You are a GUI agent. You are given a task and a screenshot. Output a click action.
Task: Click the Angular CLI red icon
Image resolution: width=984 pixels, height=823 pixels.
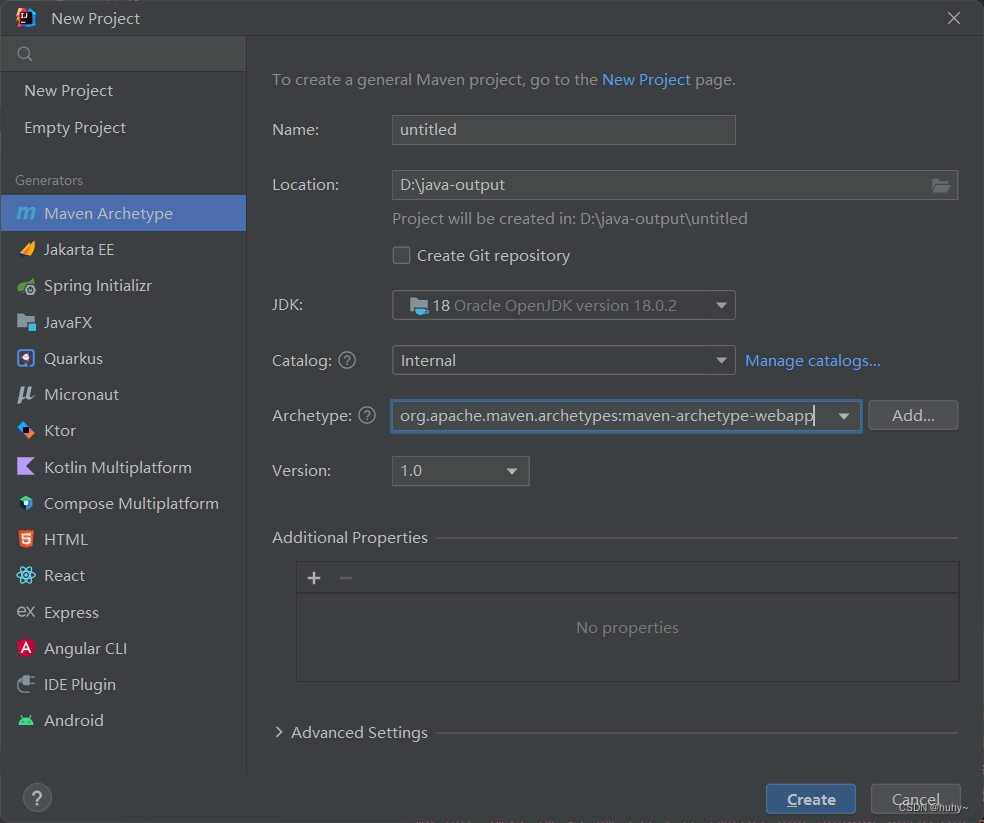tap(26, 647)
